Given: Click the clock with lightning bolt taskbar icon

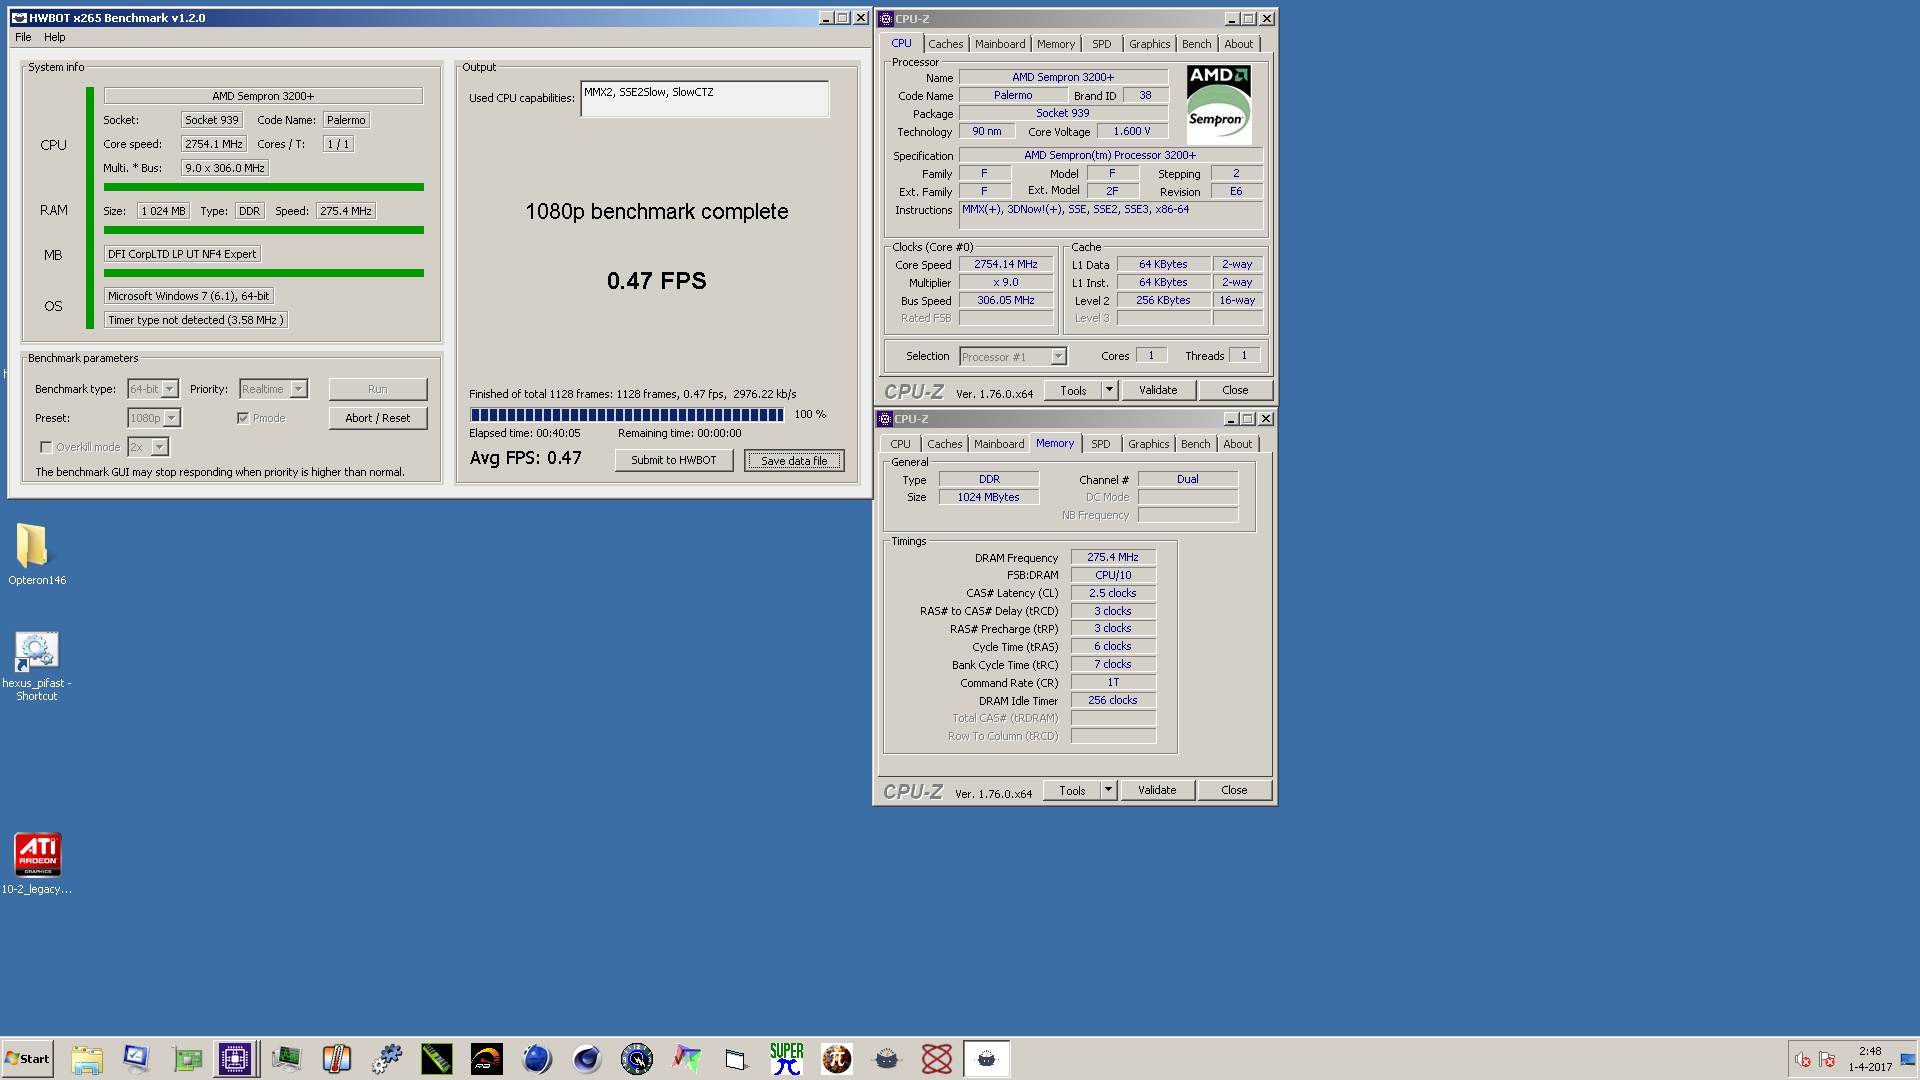Looking at the screenshot, I should coord(637,1059).
